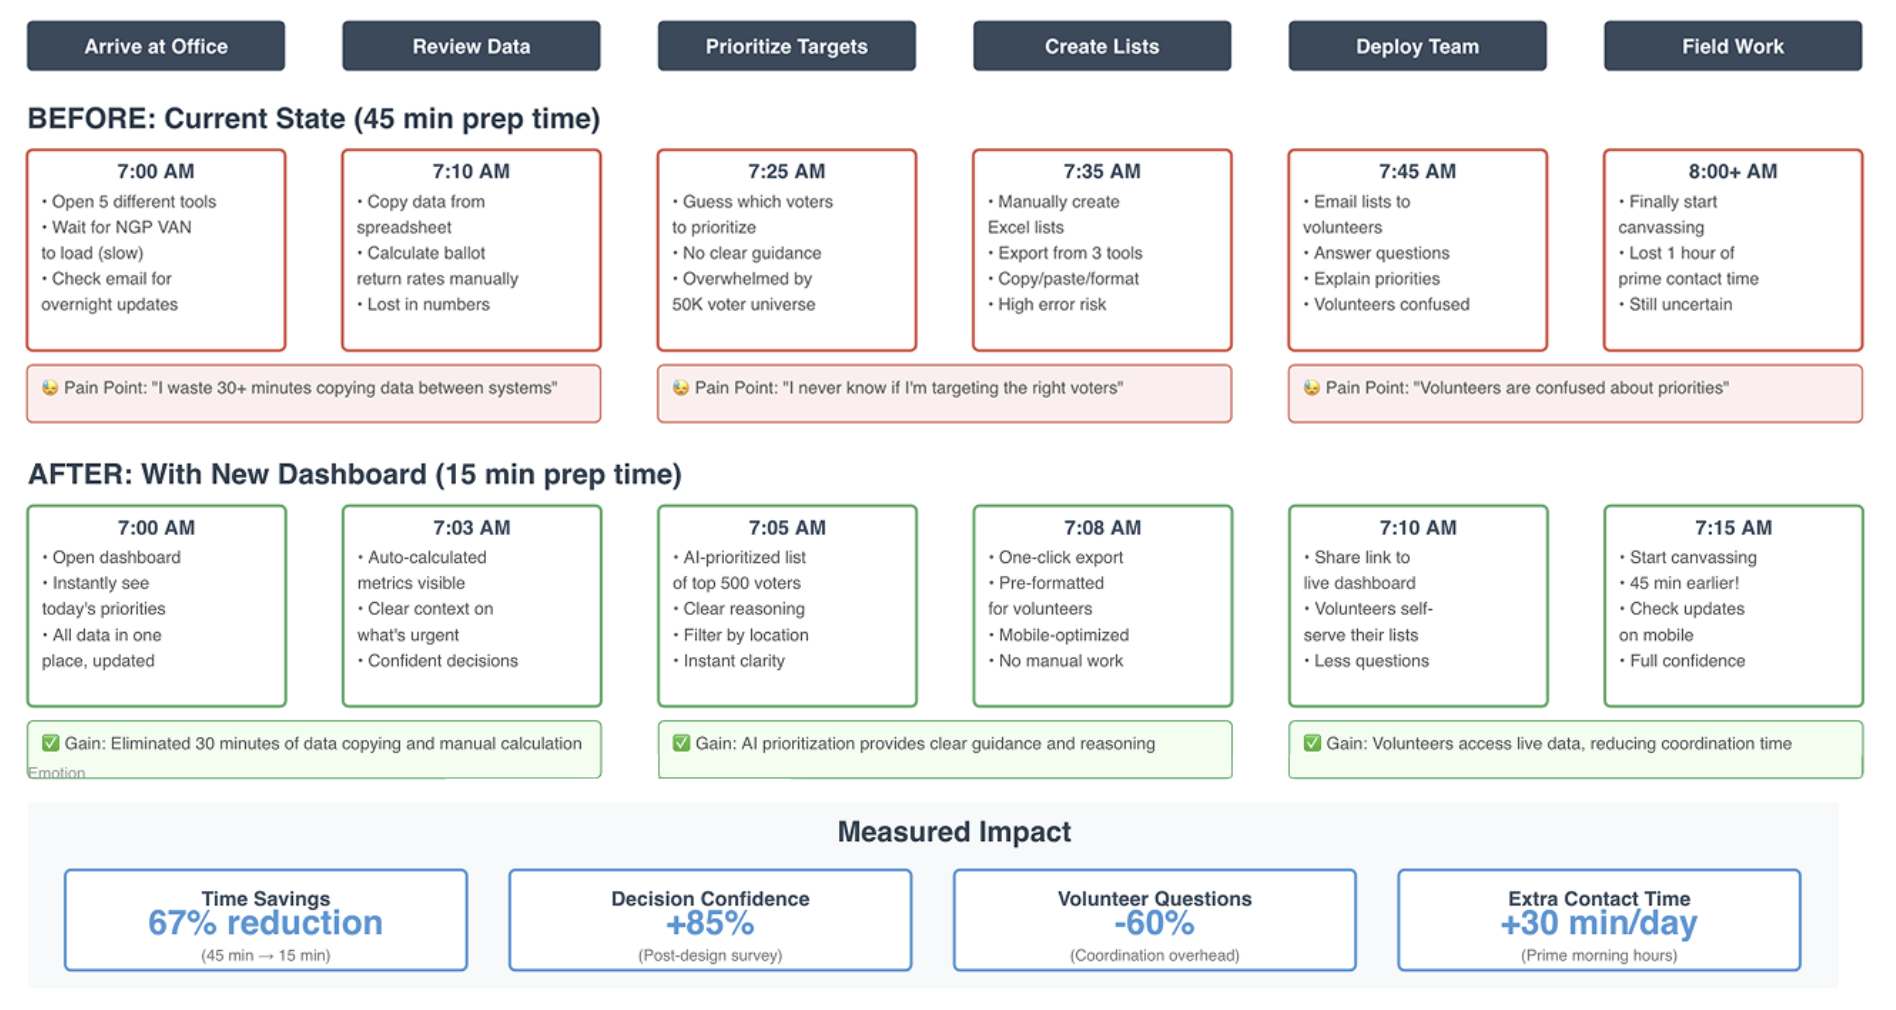Select the 7:05 AM AI-prioritized list card

point(787,606)
